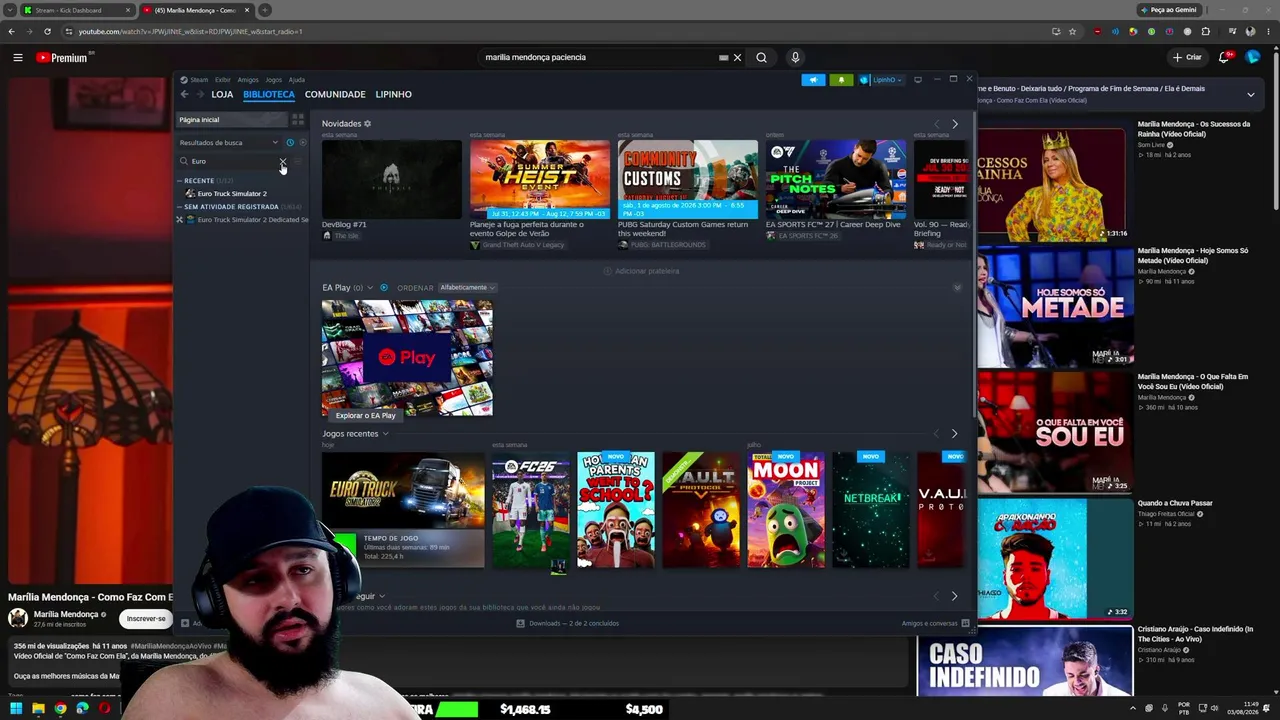This screenshot has width=1280, height=720.
Task: Click Peça ao Gemini in Chrome
Action: coord(1168,10)
